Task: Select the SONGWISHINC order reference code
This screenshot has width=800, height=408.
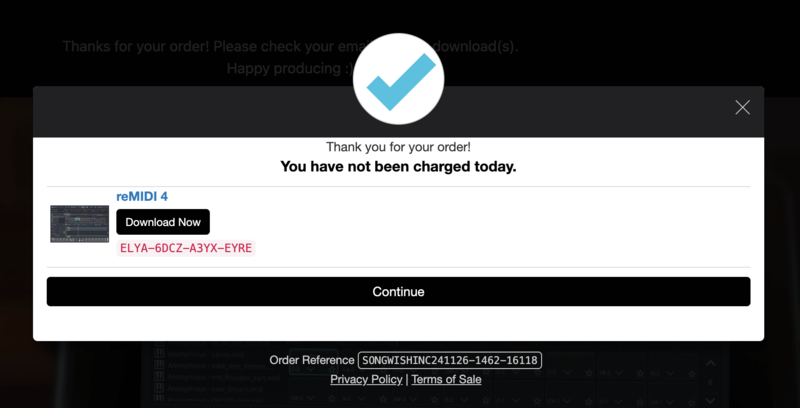Action: coord(450,360)
